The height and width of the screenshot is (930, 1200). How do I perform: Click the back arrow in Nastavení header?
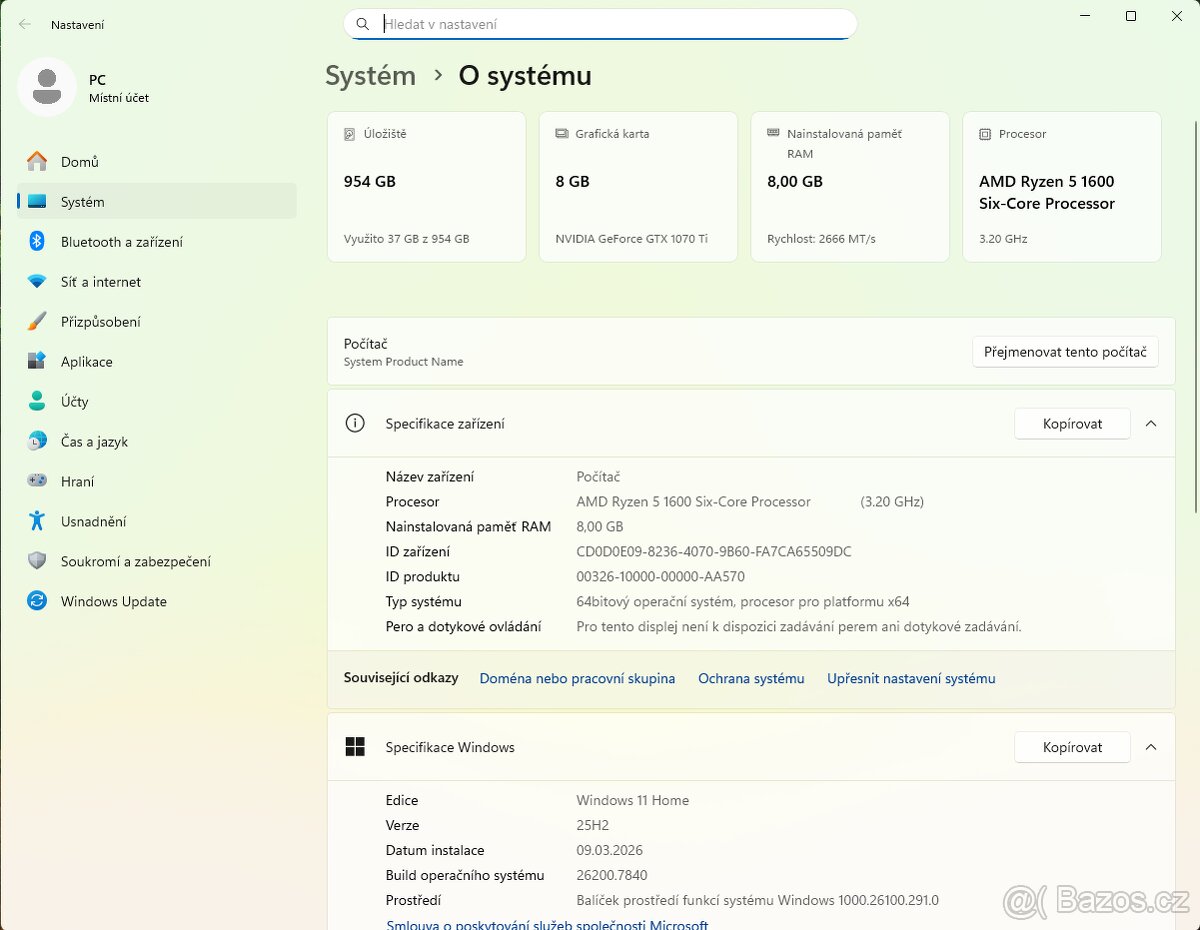pyautogui.click(x=25, y=24)
